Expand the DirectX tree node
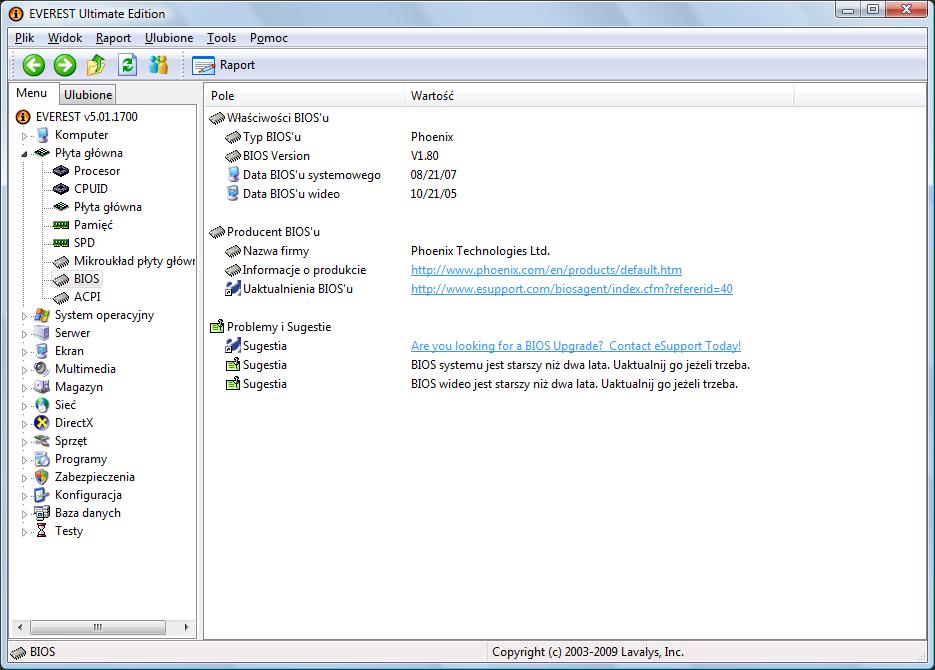 24,424
